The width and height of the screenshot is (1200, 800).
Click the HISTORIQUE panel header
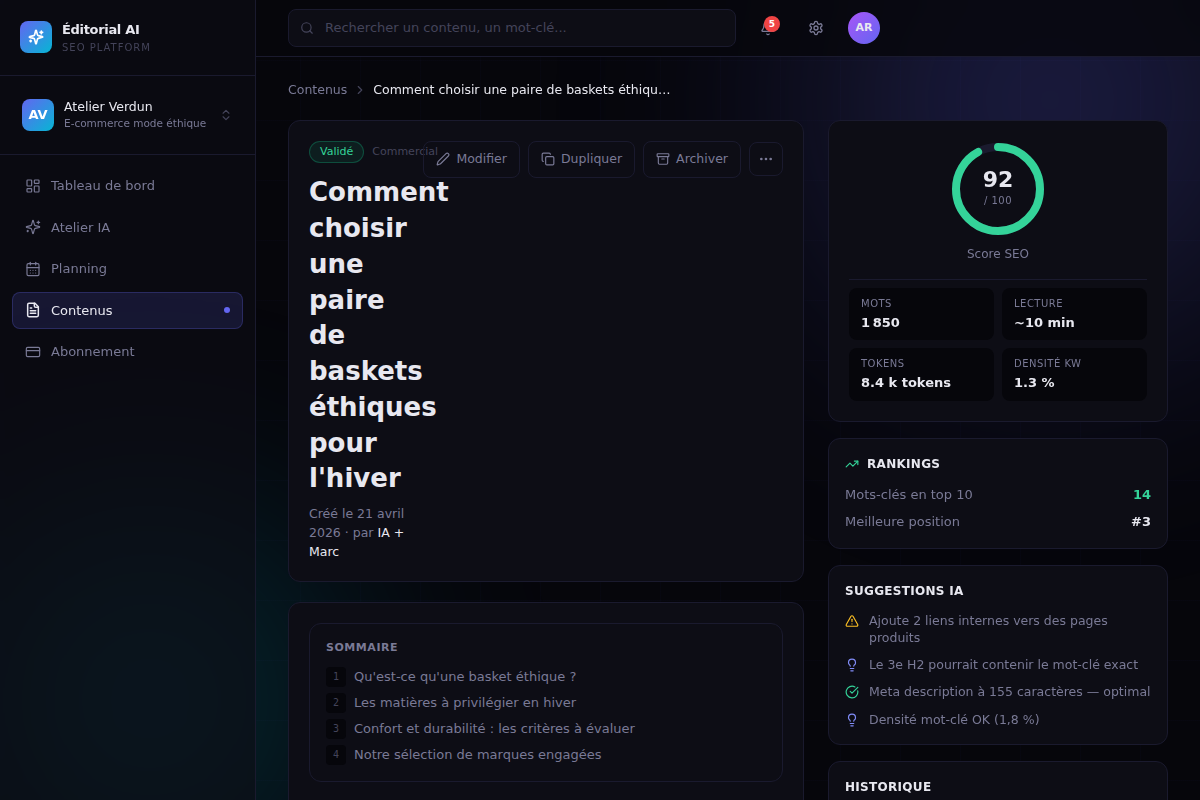tap(888, 787)
